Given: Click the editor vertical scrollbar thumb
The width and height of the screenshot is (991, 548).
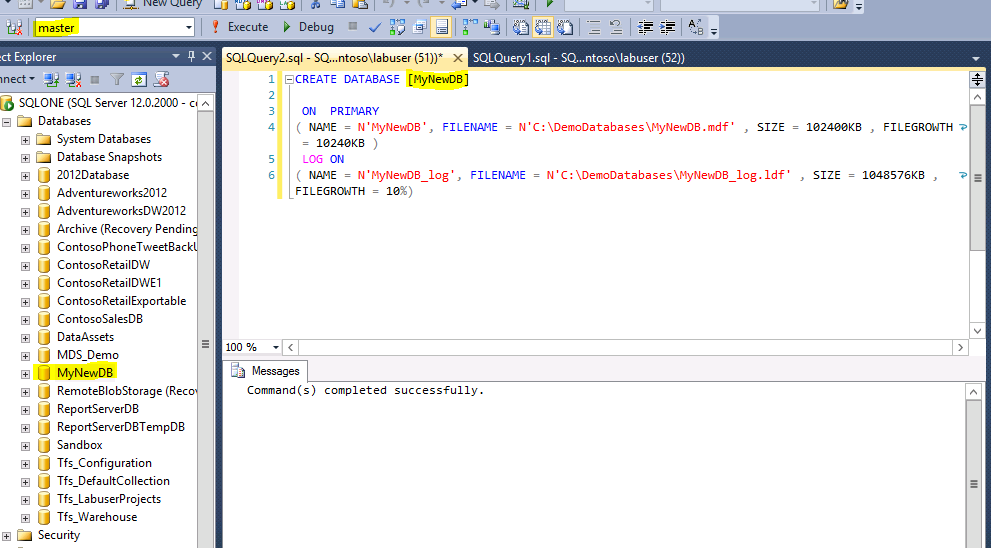Looking at the screenshot, I should click(977, 178).
